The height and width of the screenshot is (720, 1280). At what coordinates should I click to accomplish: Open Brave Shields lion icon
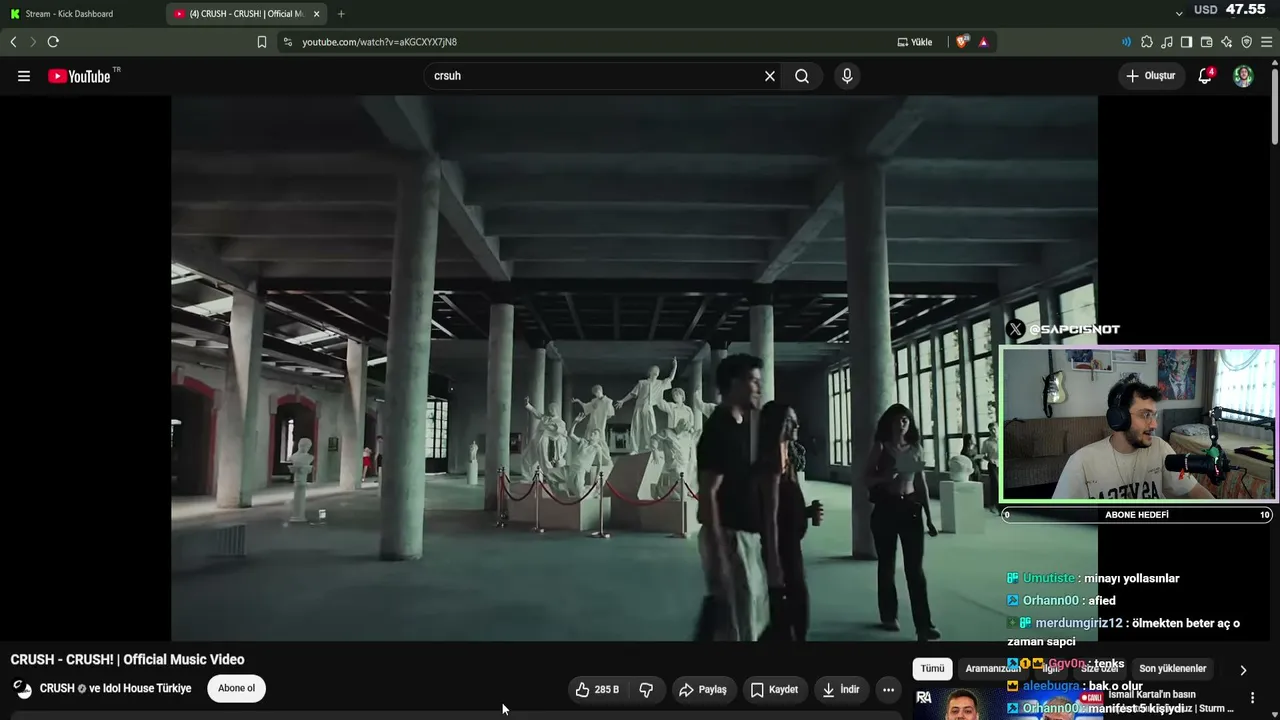tap(963, 42)
